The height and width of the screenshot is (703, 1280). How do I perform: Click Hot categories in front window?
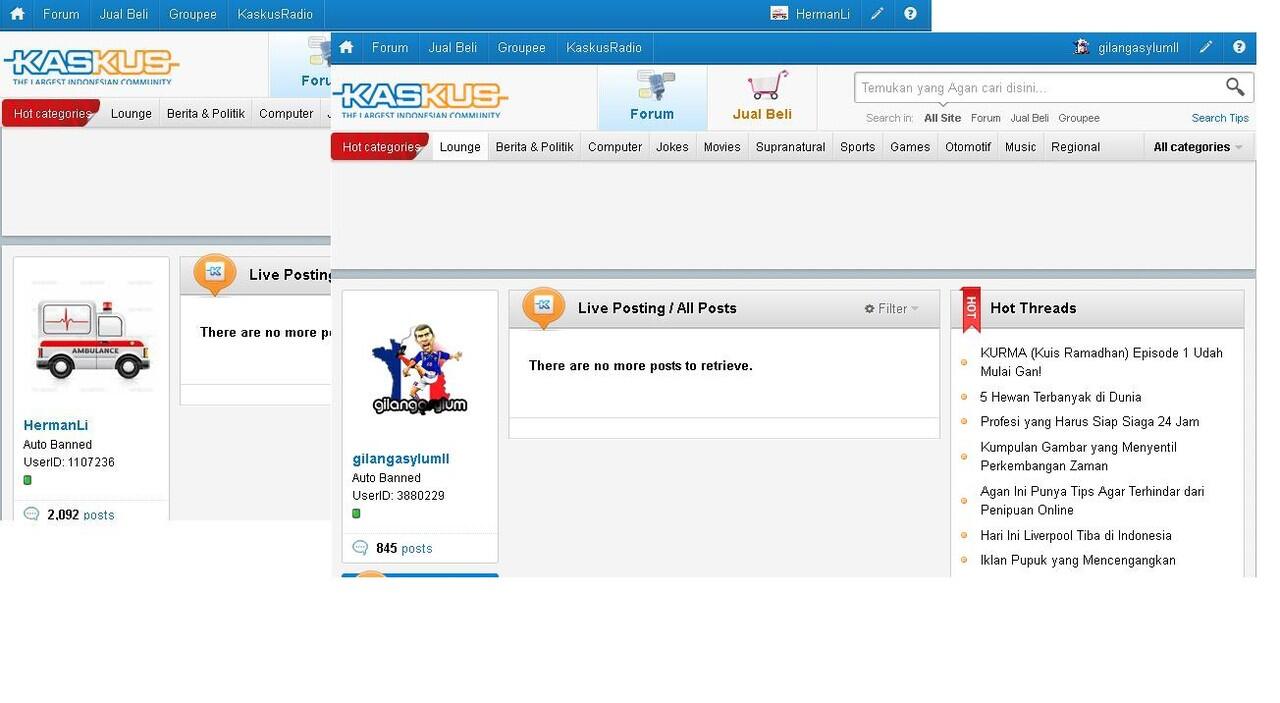pyautogui.click(x=381, y=147)
